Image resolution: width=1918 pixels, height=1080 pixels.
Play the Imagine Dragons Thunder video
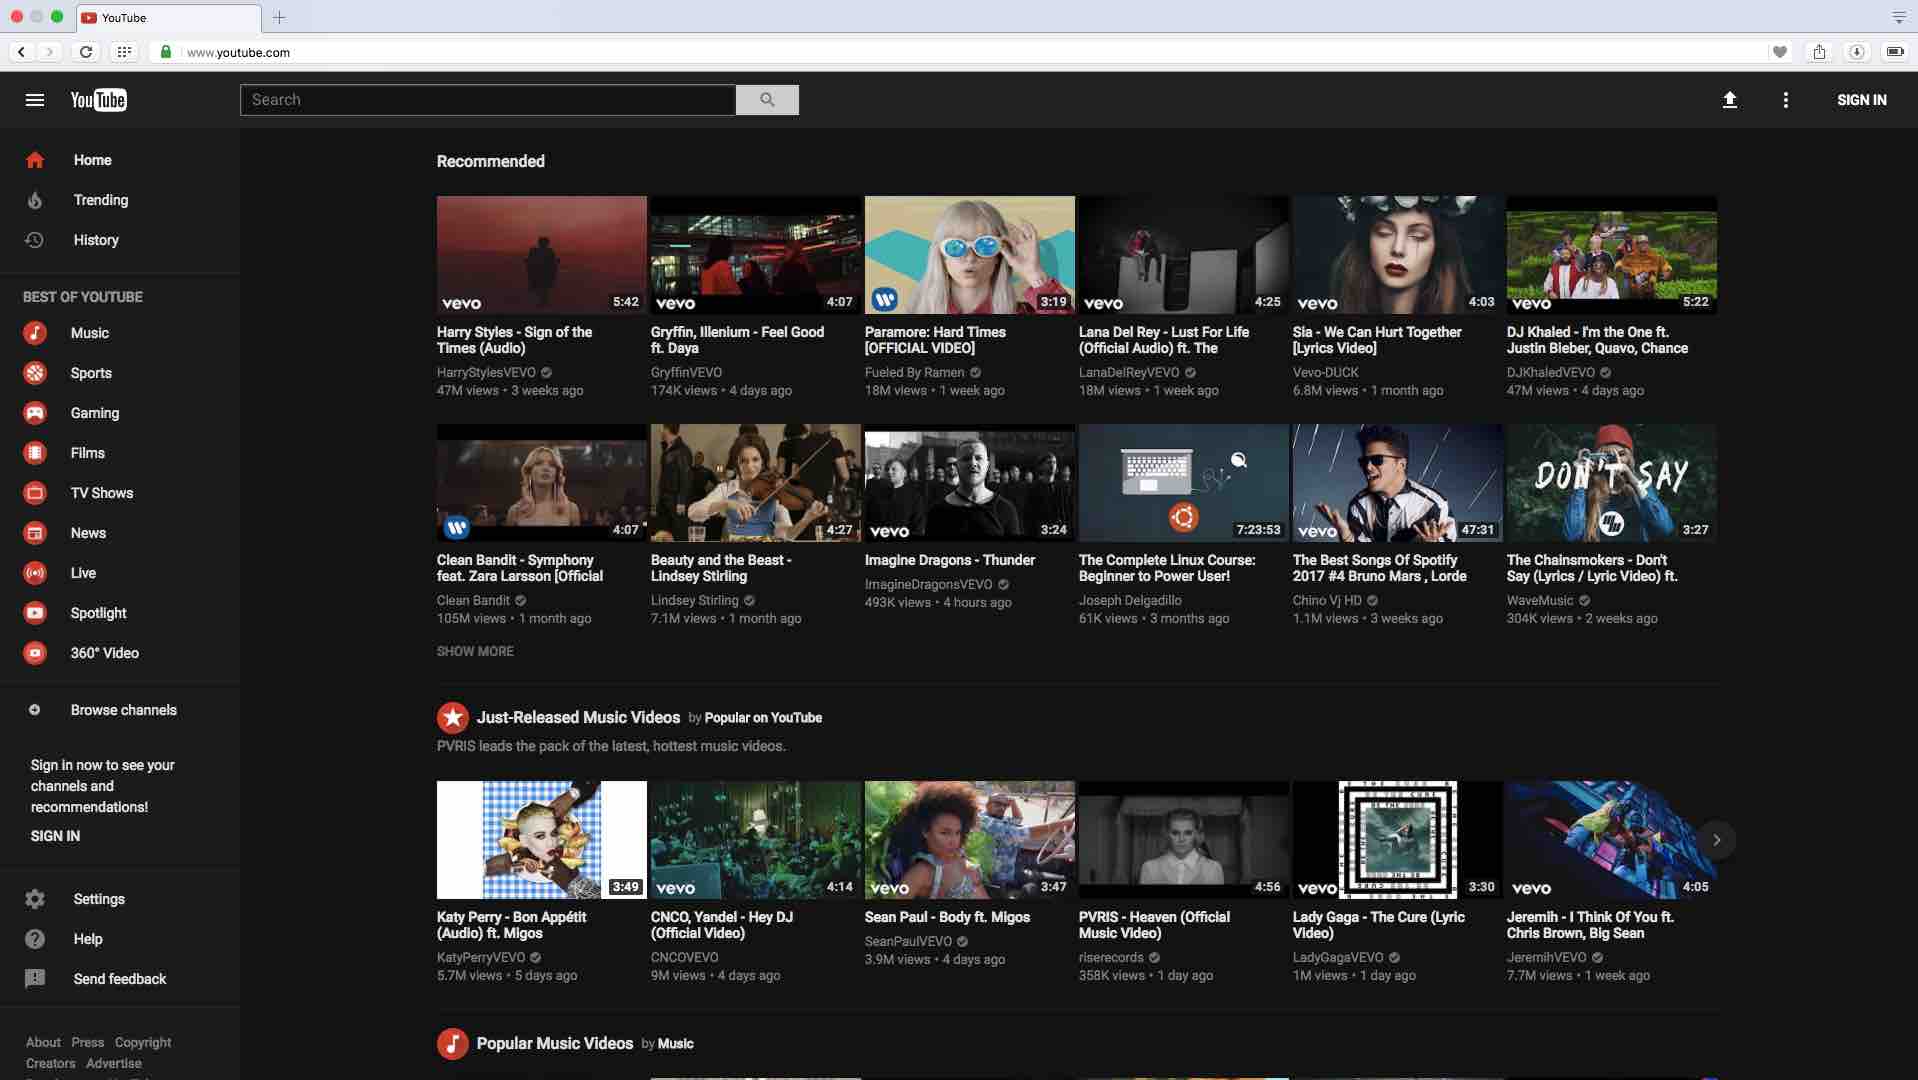pos(967,482)
